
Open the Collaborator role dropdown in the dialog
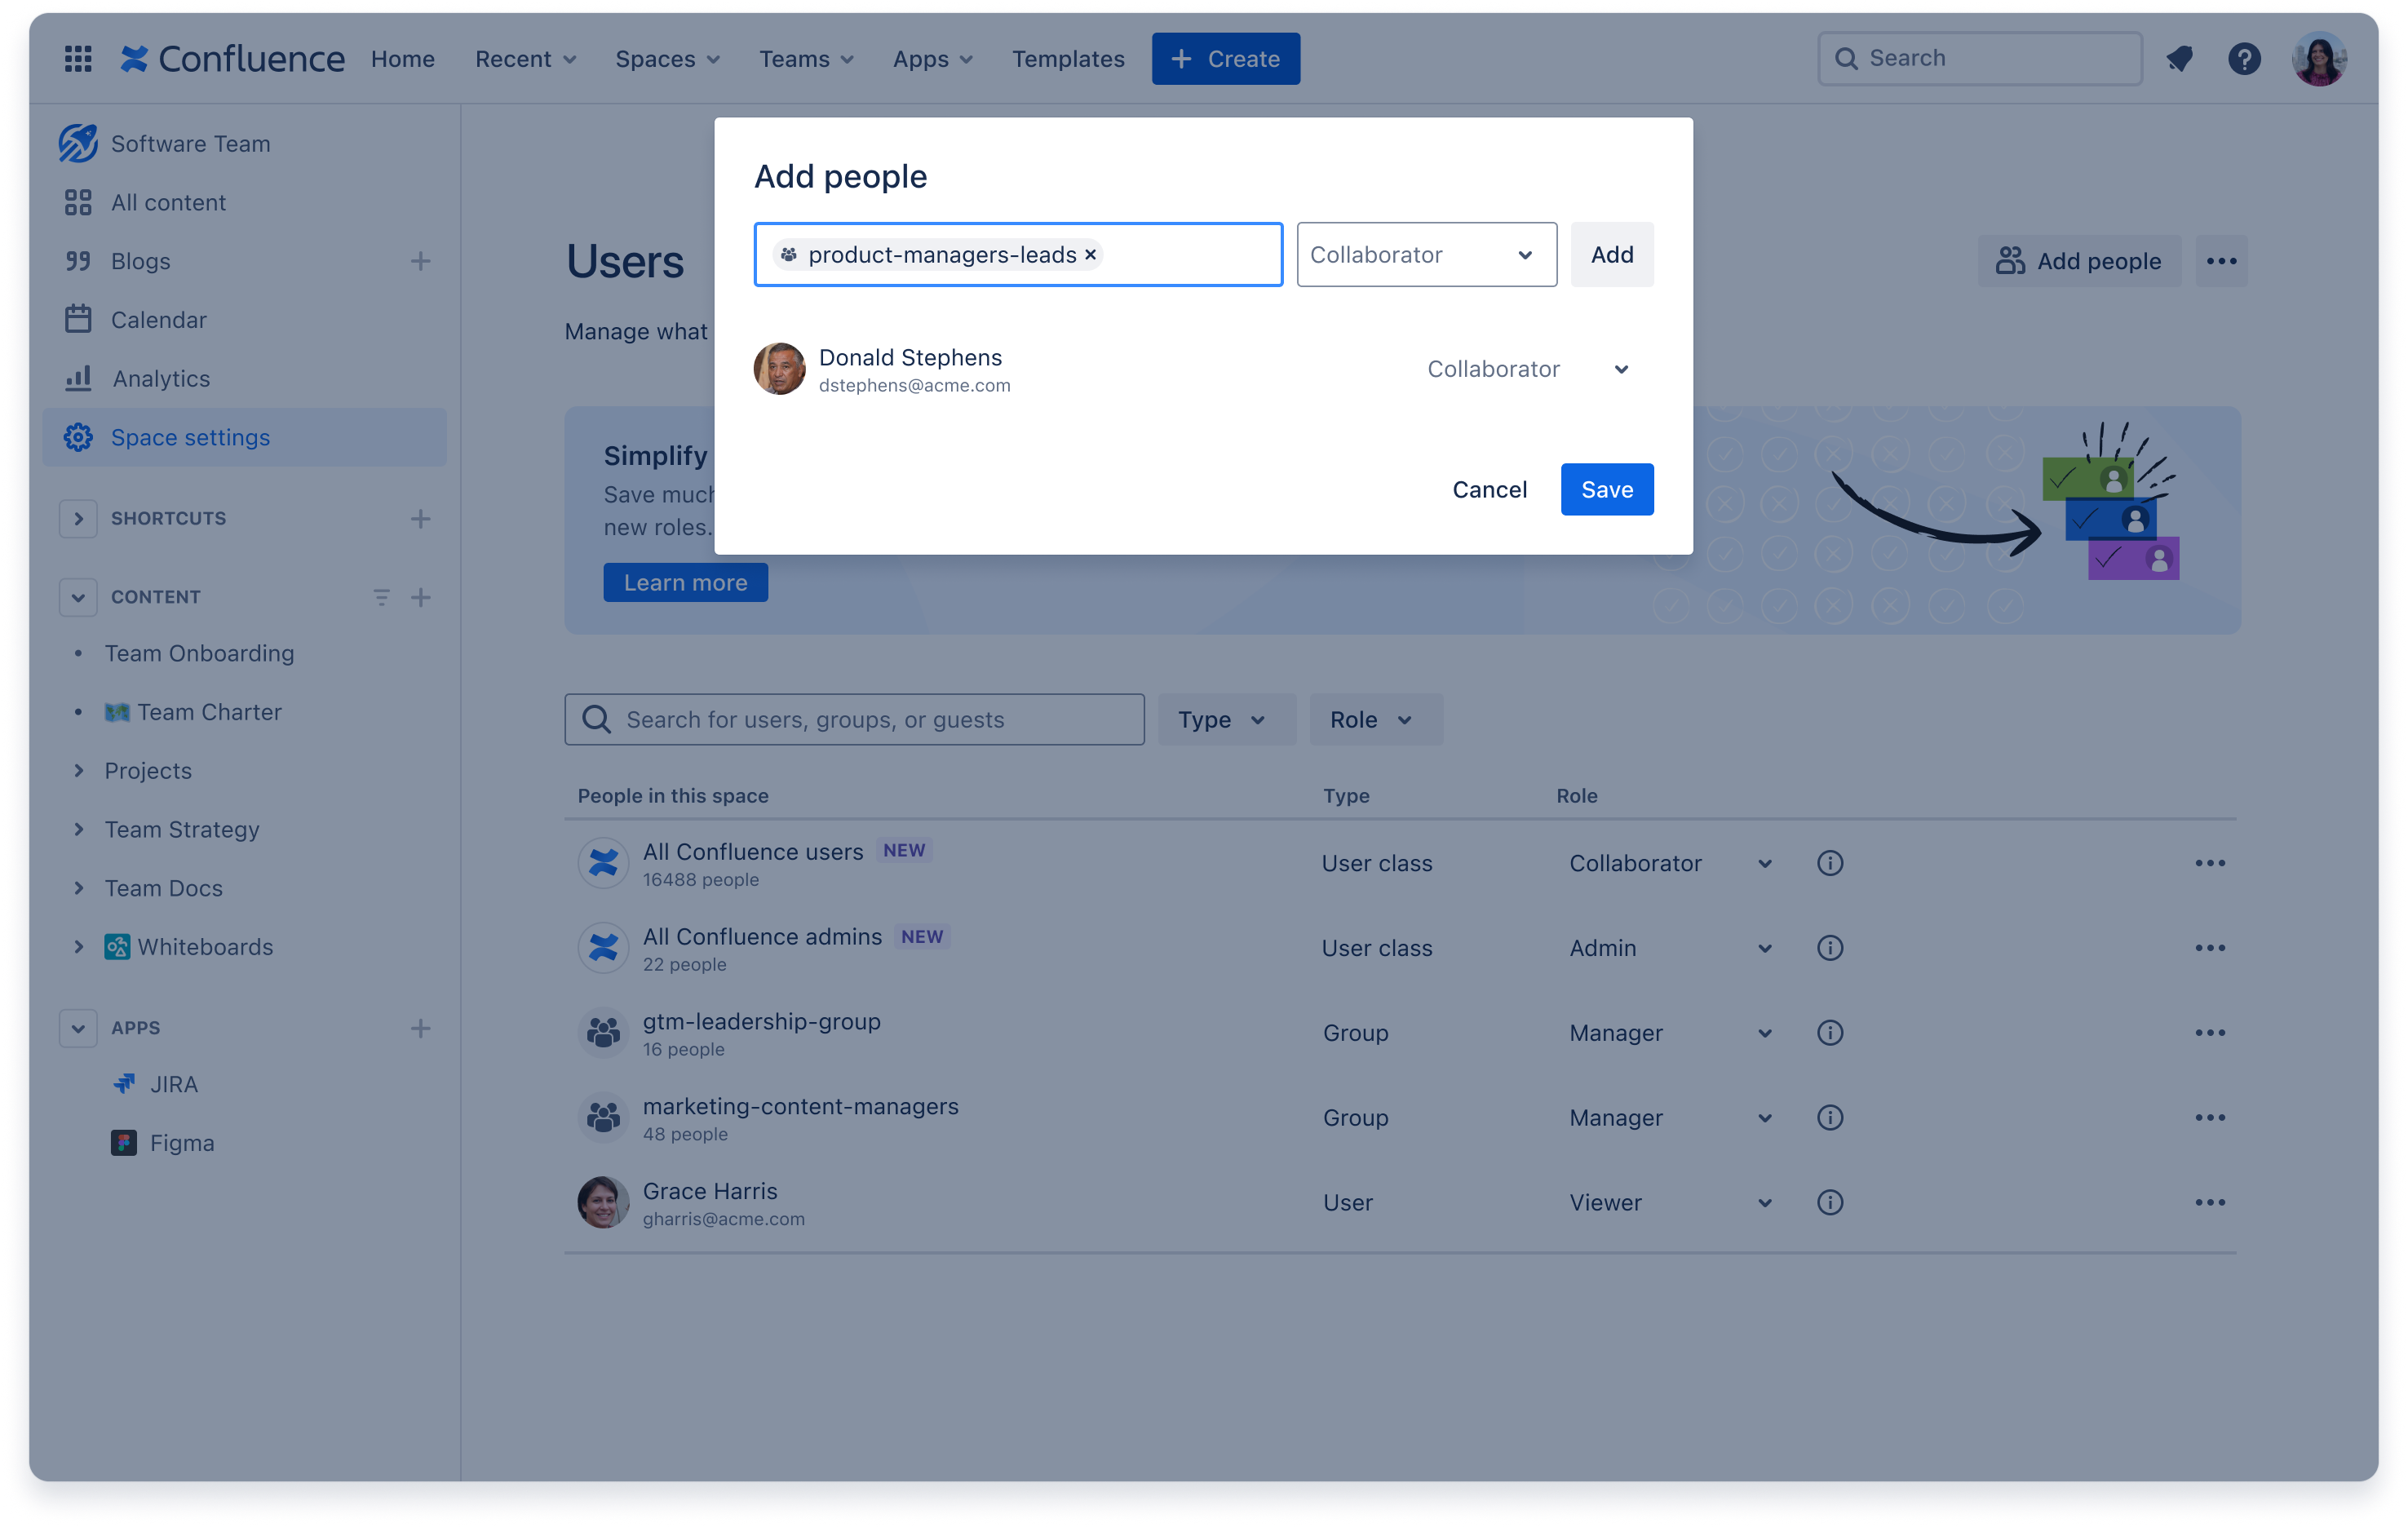click(x=1427, y=254)
